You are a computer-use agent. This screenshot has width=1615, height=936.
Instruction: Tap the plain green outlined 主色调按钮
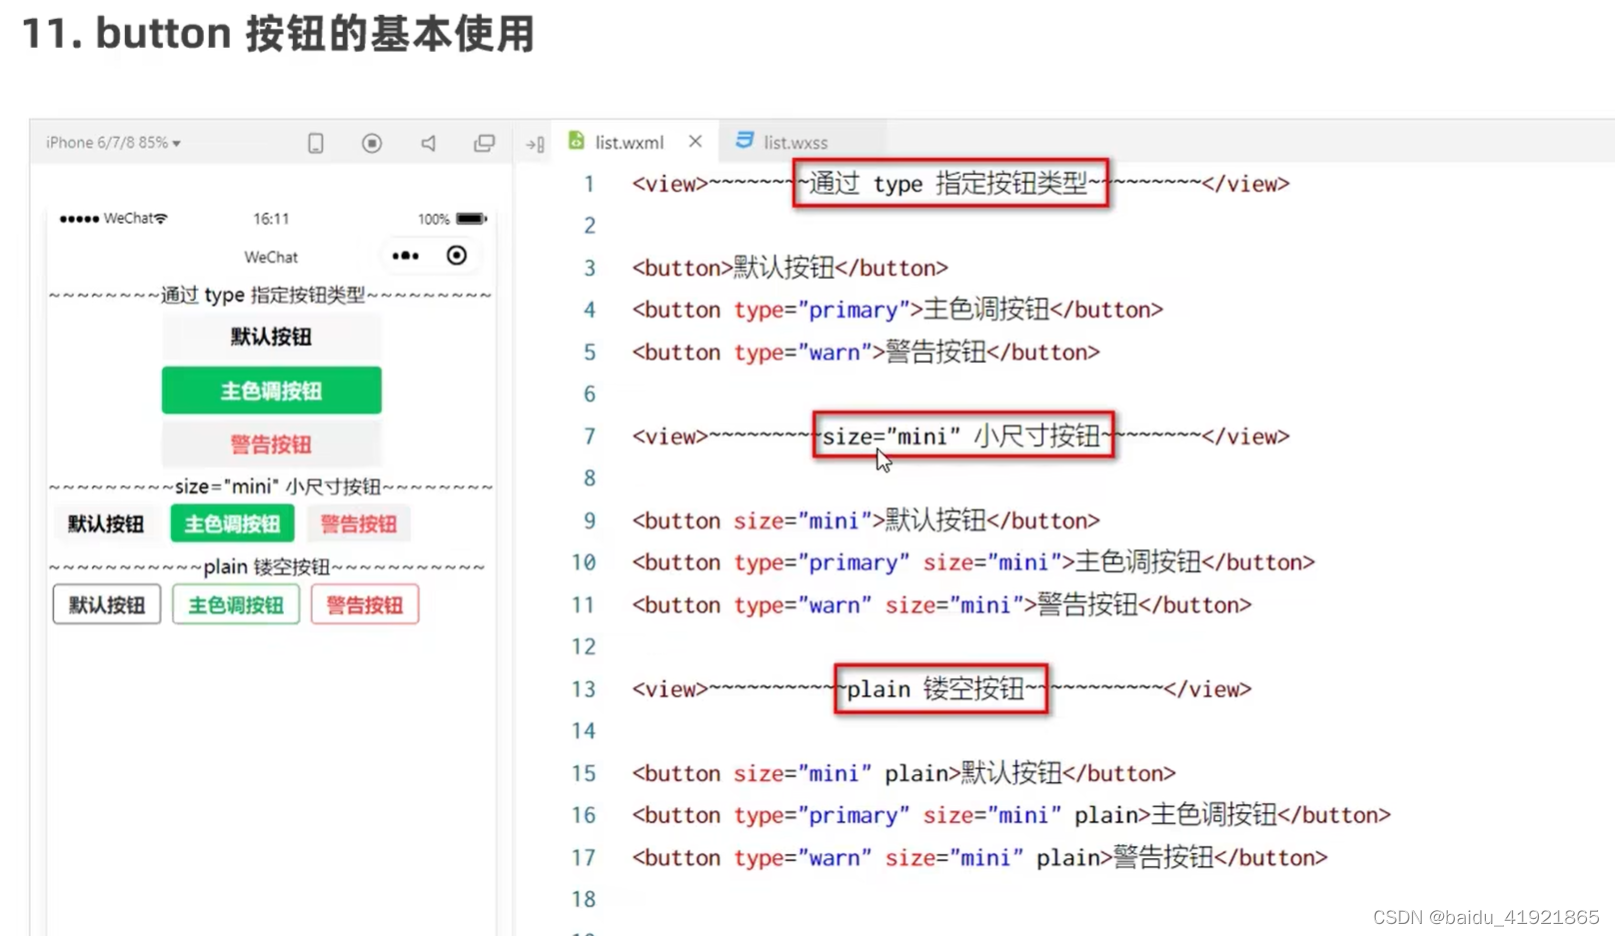pos(236,605)
